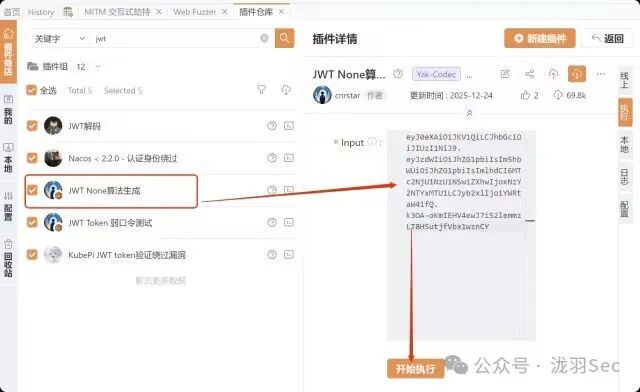Run terminal icon for KubePi JWT plugin
This screenshot has width=640, height=392.
(289, 254)
